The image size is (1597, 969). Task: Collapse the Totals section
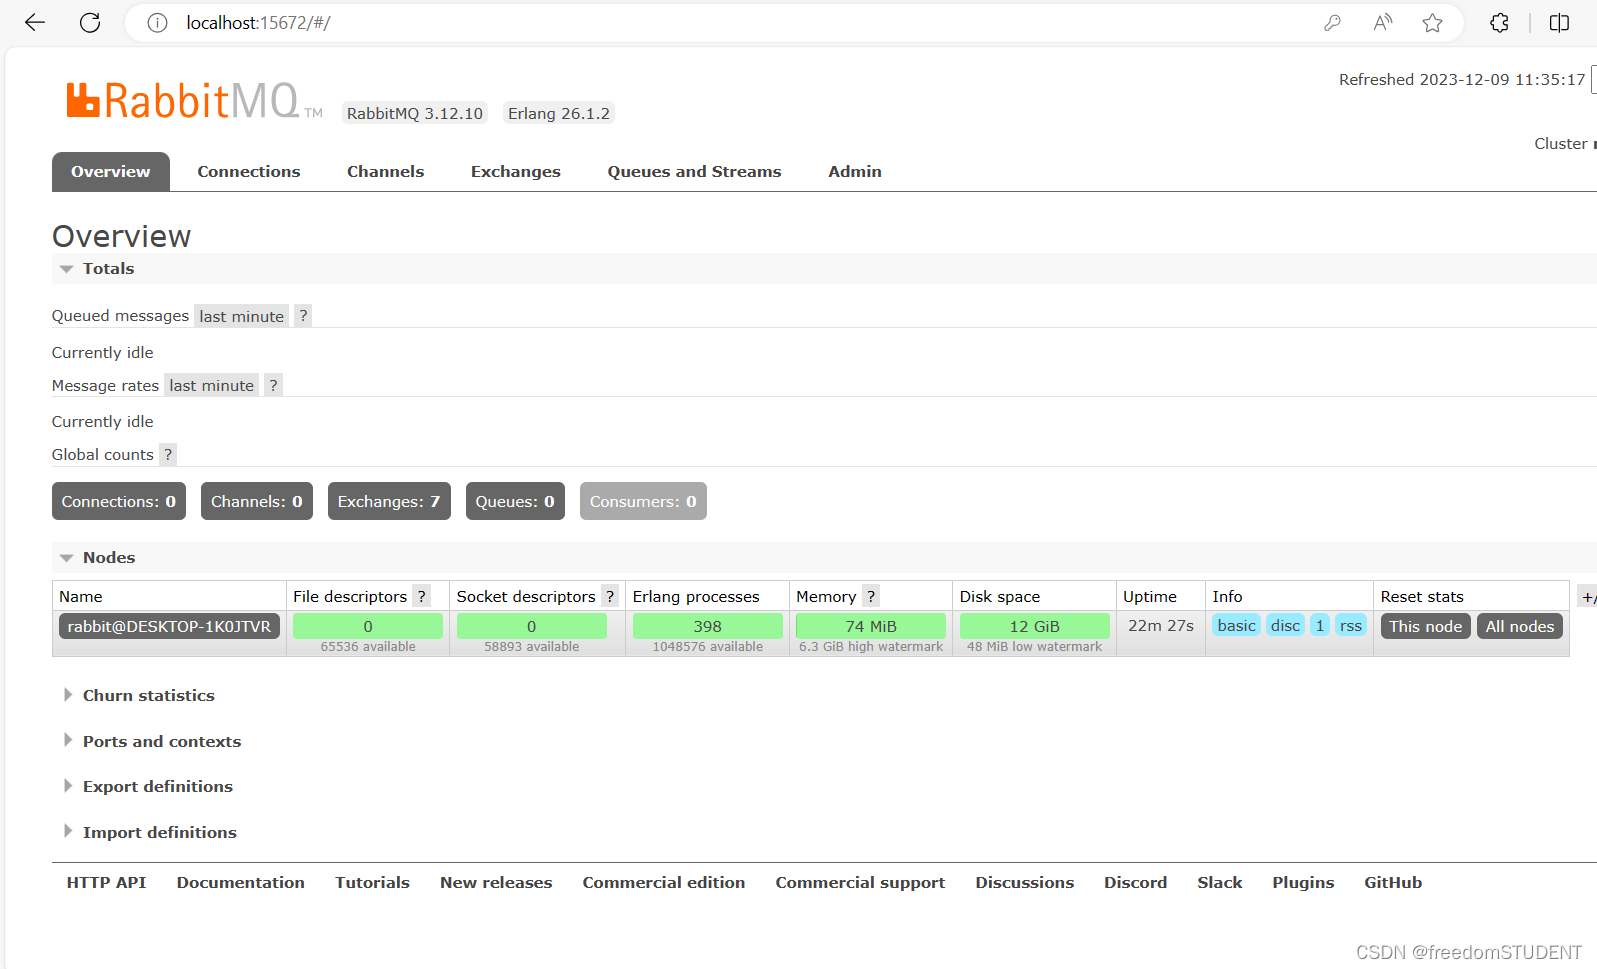coord(97,269)
